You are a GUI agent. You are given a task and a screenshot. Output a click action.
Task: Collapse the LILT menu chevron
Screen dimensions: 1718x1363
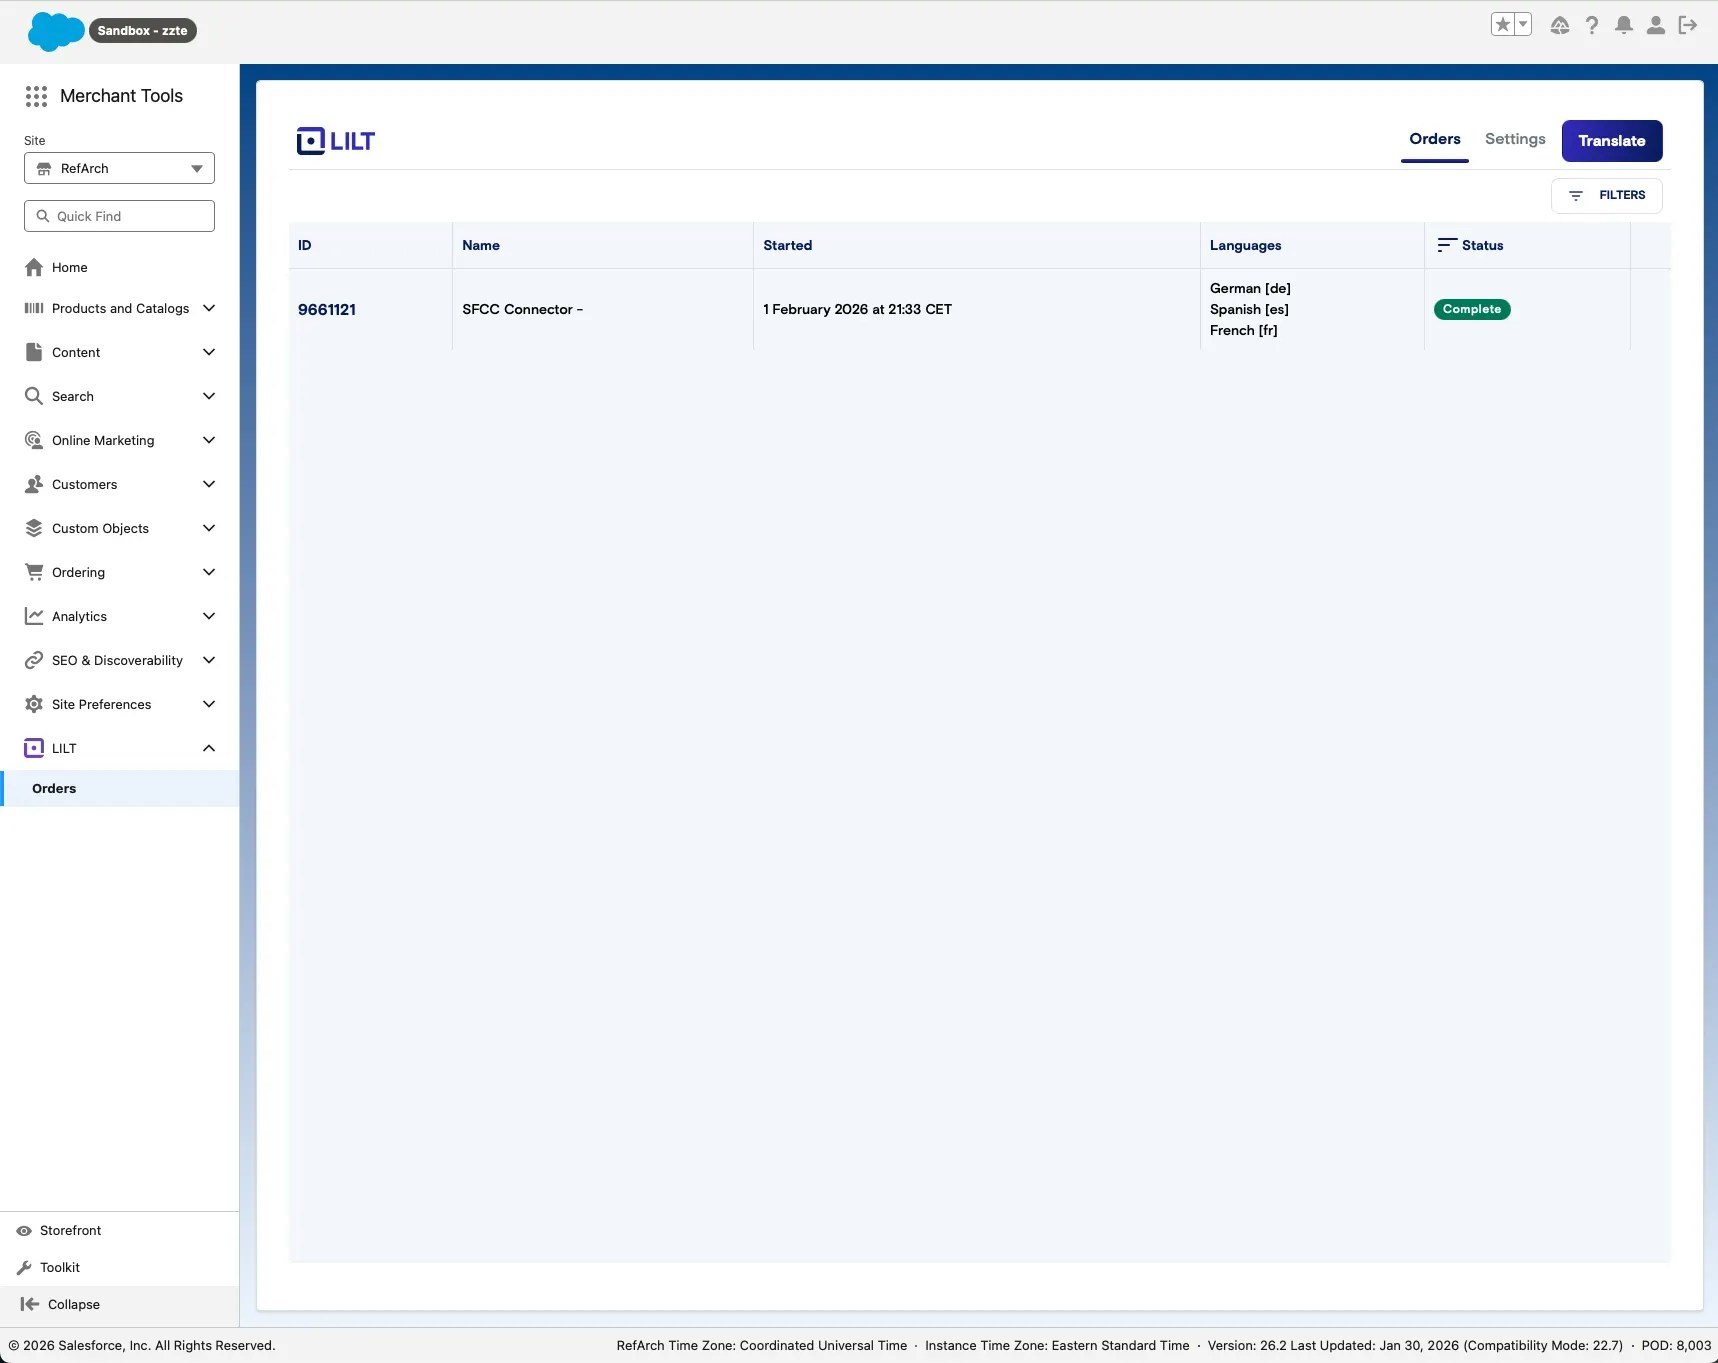click(209, 748)
